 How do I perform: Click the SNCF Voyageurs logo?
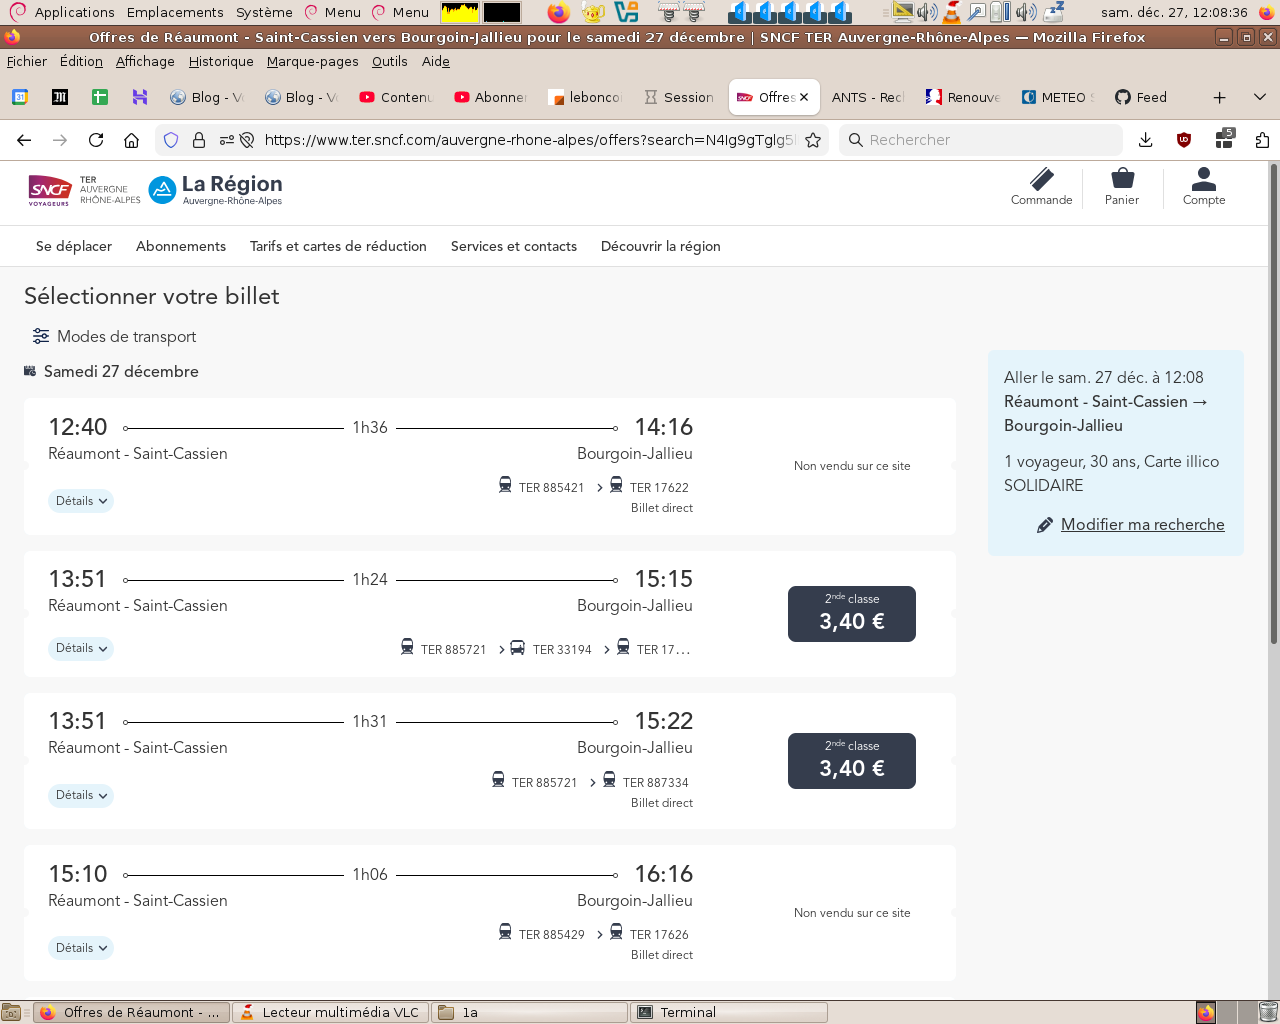tap(49, 189)
